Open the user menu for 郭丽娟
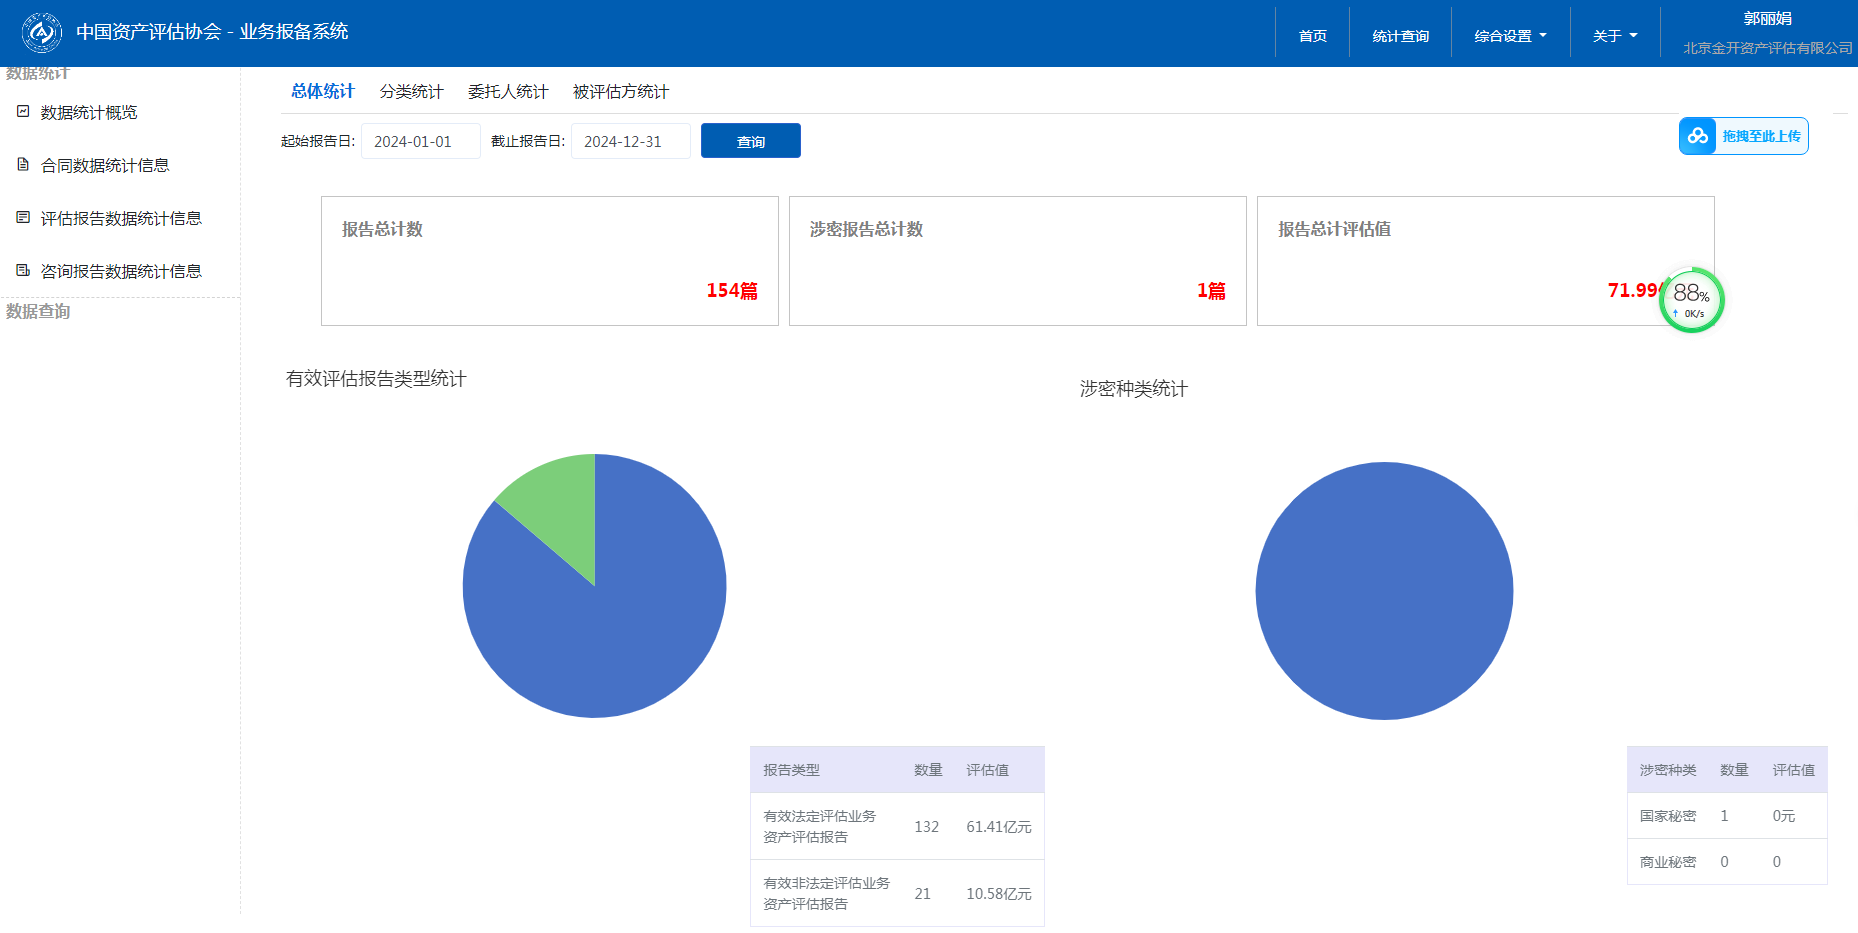This screenshot has height=933, width=1858. tap(1767, 19)
